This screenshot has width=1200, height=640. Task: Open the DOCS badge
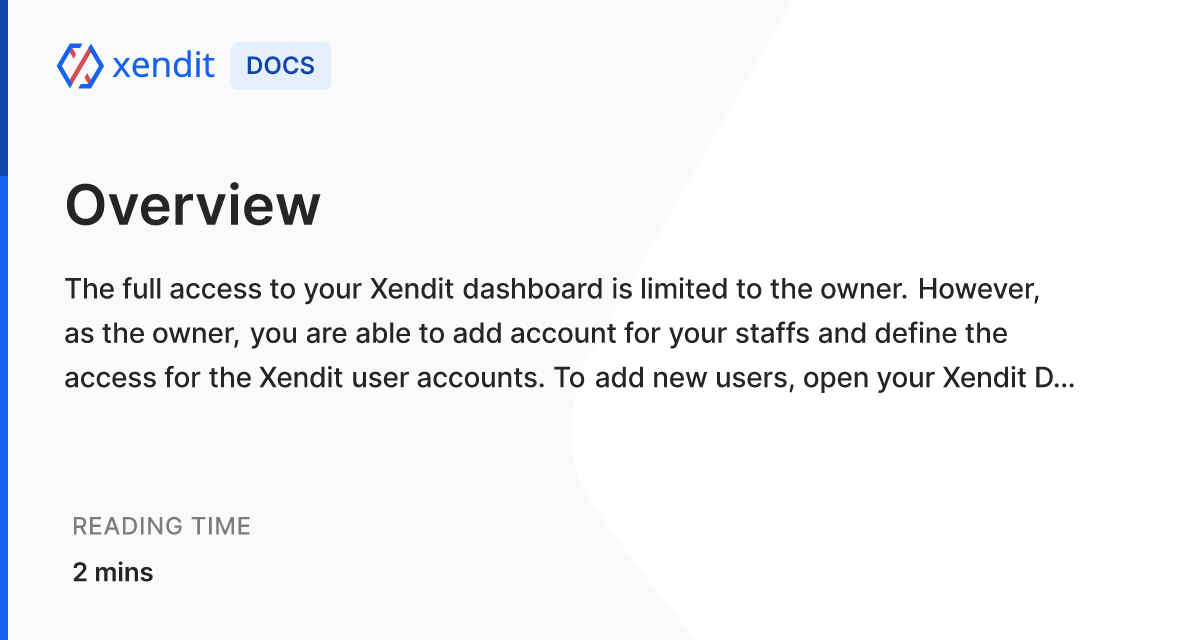280,66
